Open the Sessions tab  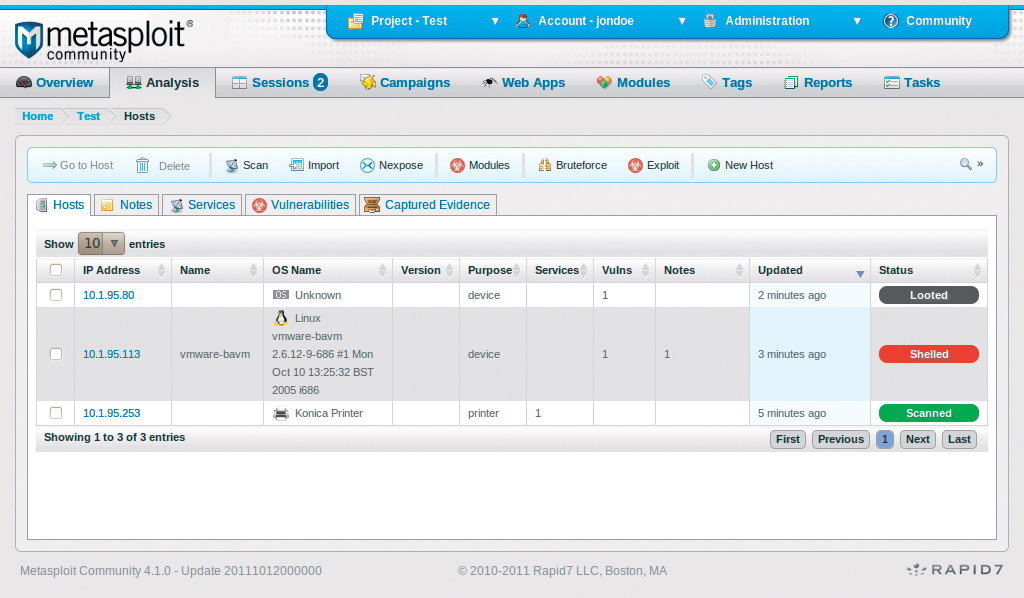pos(279,83)
